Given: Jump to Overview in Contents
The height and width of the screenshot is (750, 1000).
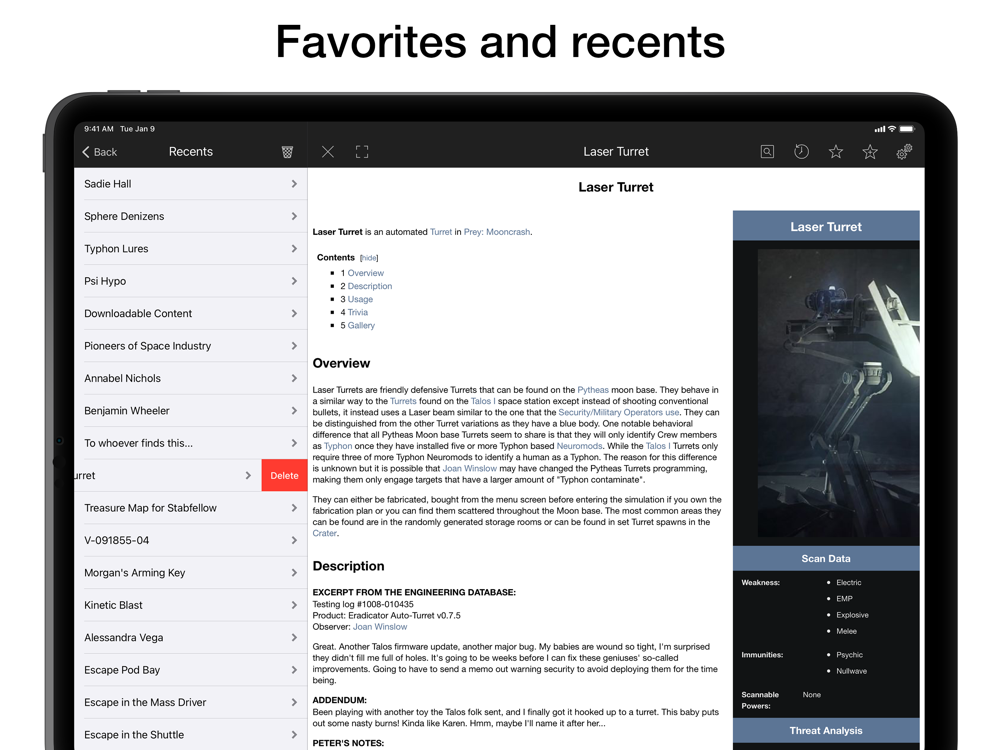Looking at the screenshot, I should pyautogui.click(x=365, y=273).
